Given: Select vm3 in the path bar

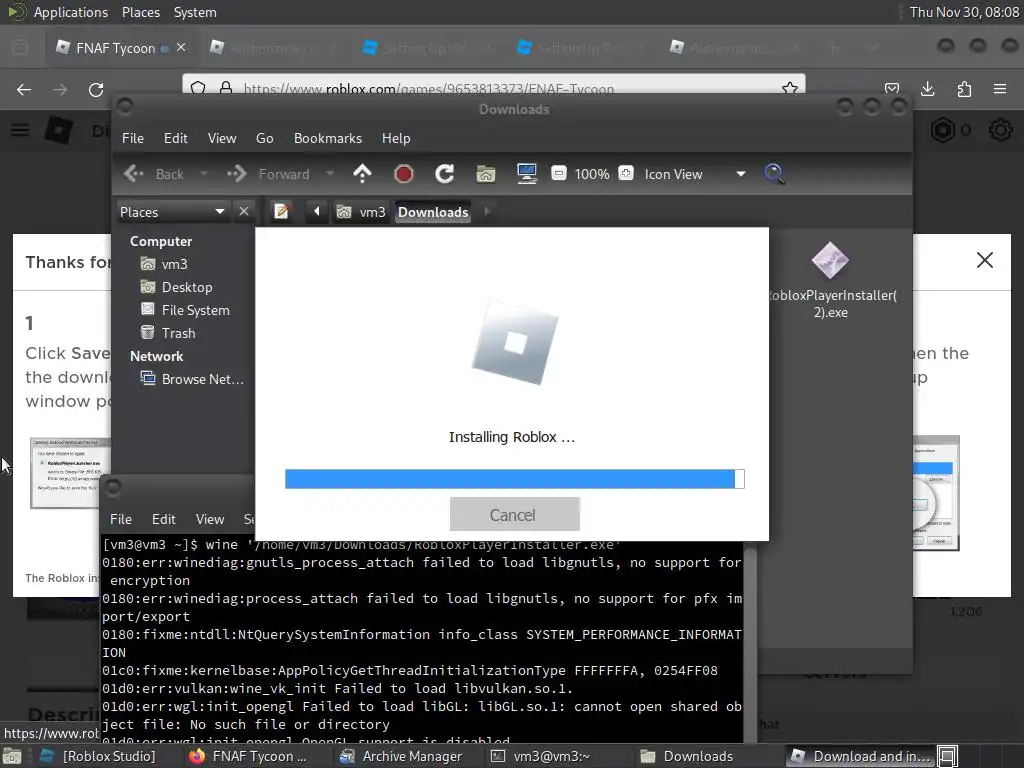Looking at the screenshot, I should pyautogui.click(x=361, y=212).
